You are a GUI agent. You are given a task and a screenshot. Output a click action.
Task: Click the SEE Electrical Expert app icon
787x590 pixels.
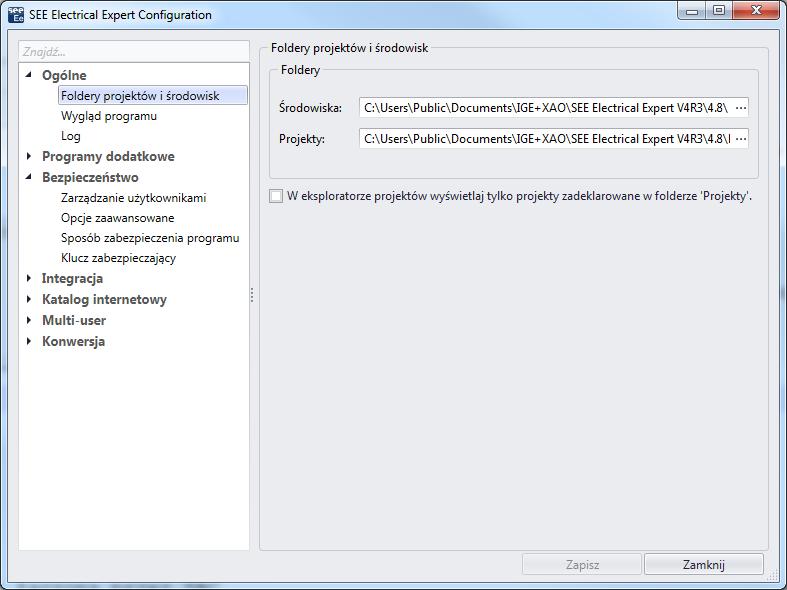(16, 15)
